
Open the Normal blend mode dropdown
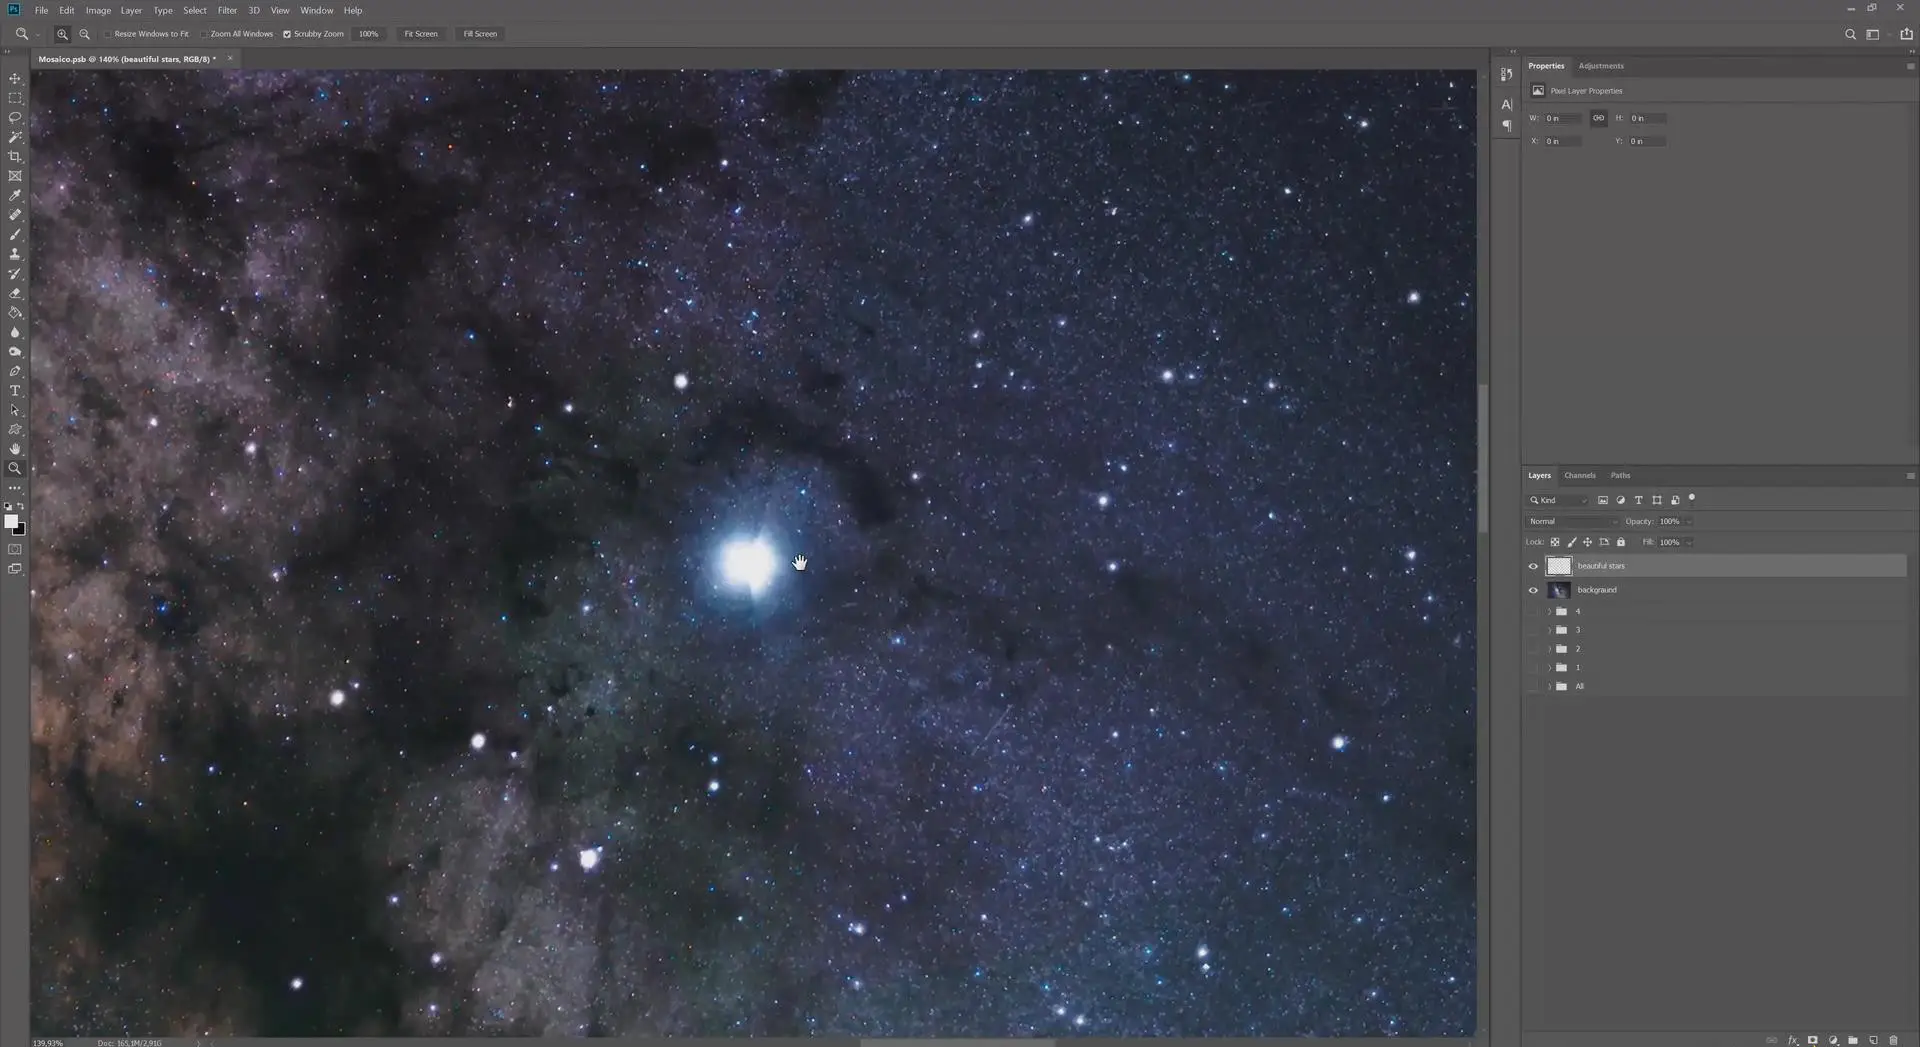coord(1572,521)
